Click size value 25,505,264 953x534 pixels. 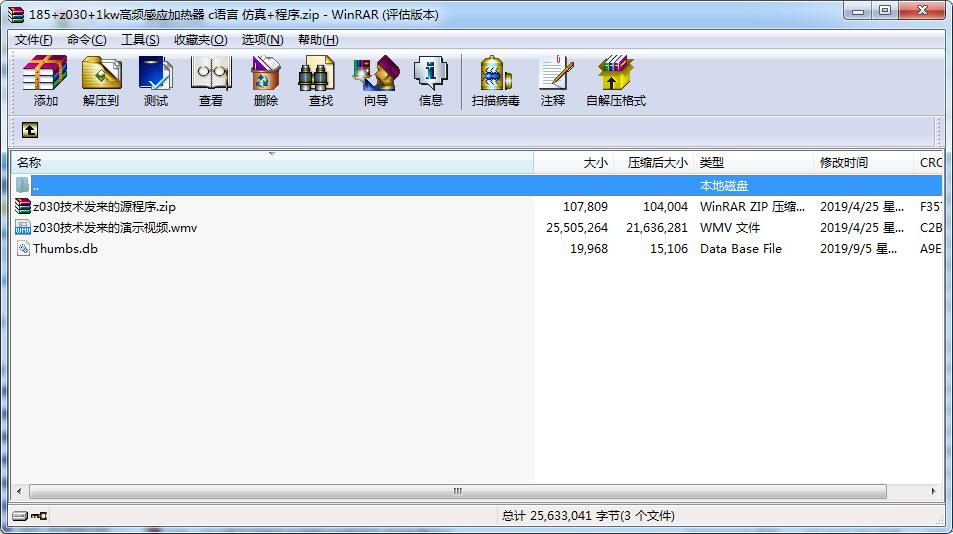tap(577, 228)
